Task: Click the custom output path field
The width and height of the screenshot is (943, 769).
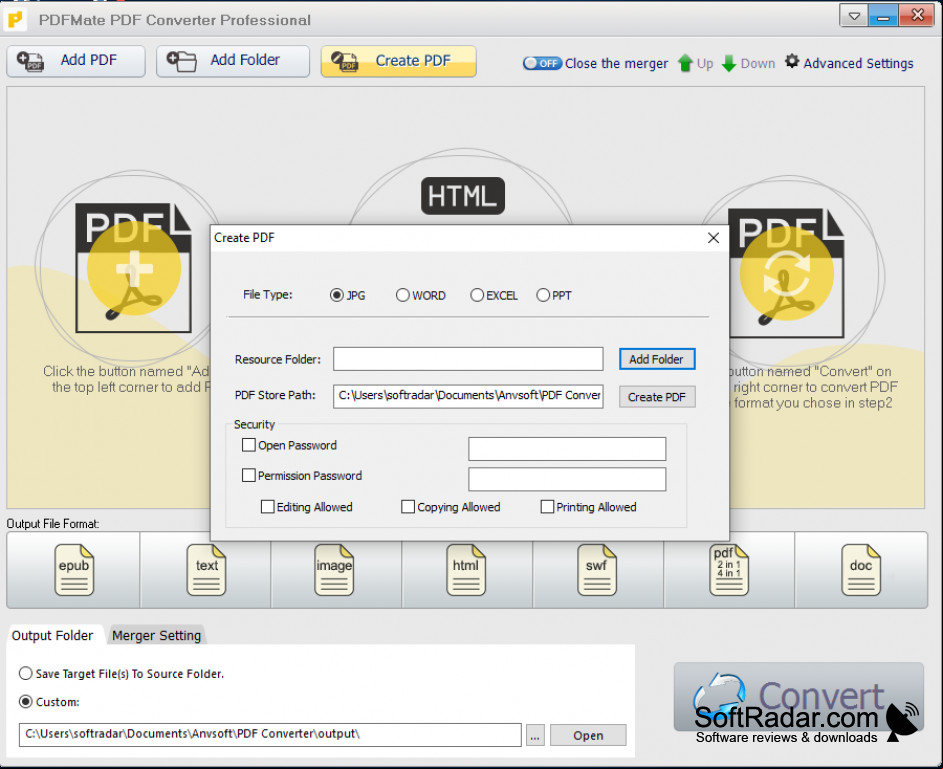Action: 270,734
